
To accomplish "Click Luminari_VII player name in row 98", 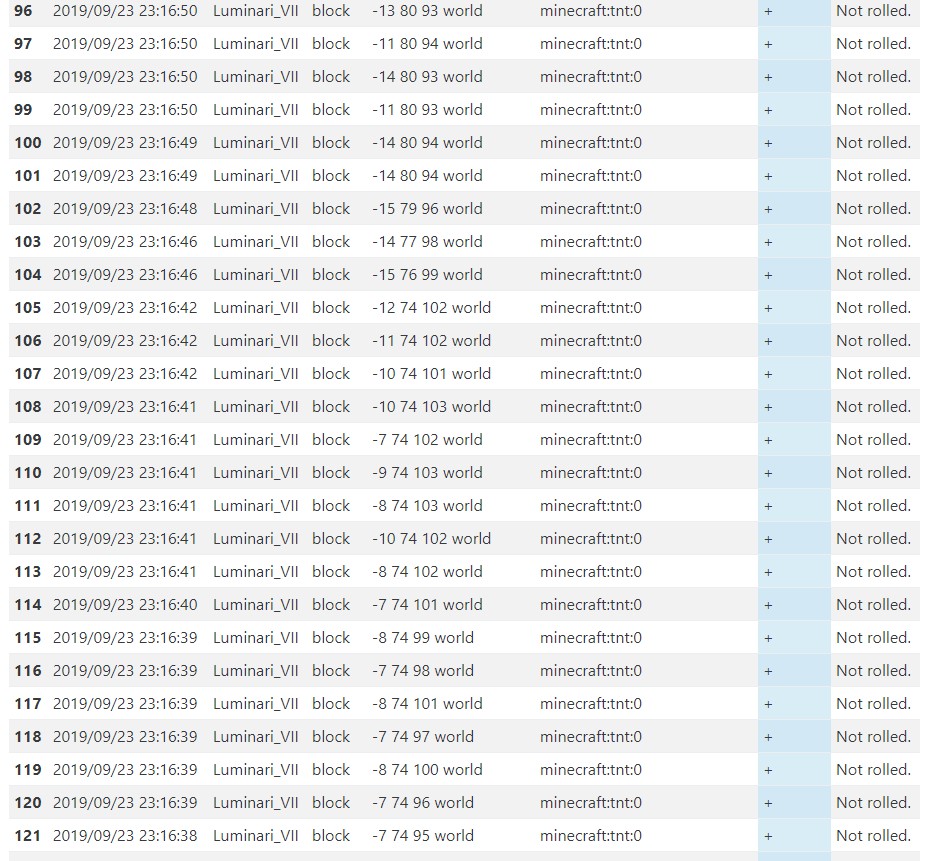I will coord(255,77).
